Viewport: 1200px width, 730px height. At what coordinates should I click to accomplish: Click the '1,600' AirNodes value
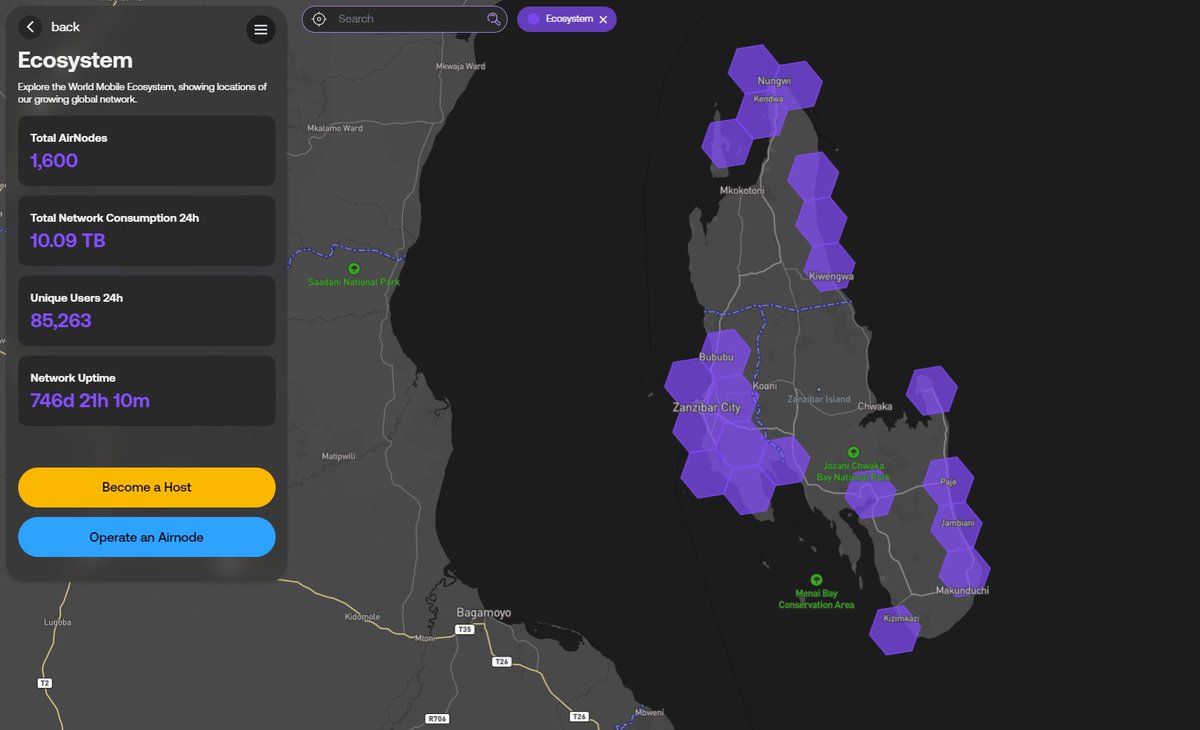(x=54, y=161)
